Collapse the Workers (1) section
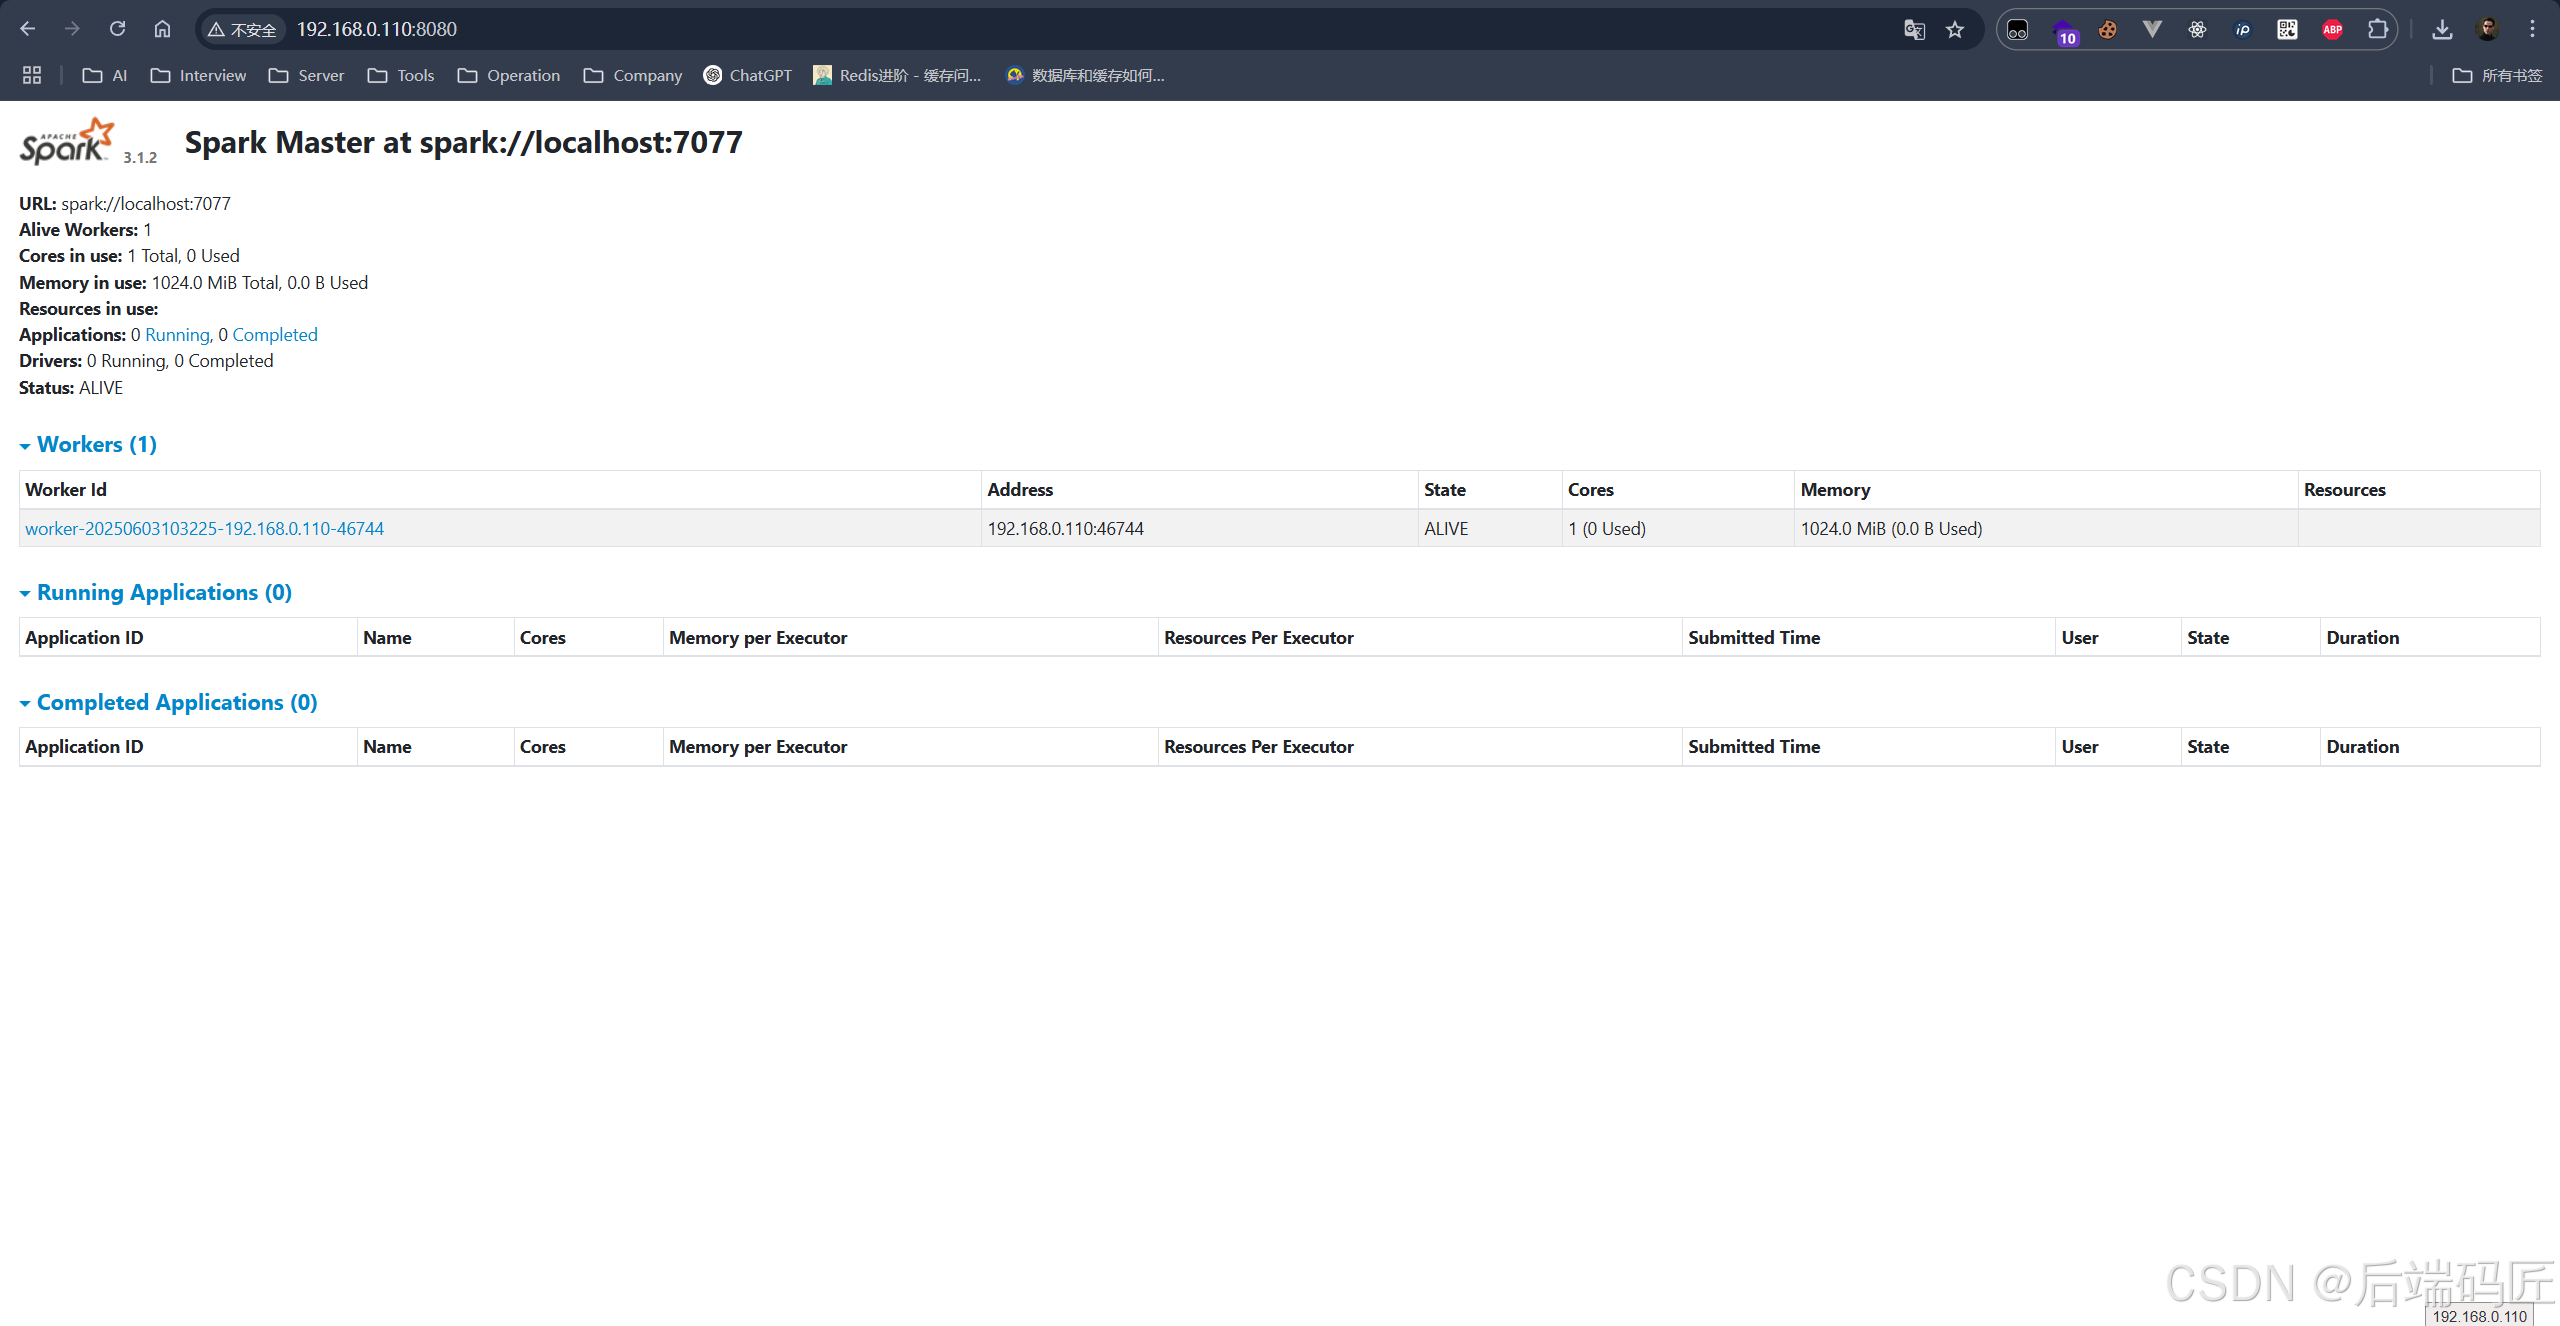Screen dimensions: 2560x1326 (x=96, y=444)
